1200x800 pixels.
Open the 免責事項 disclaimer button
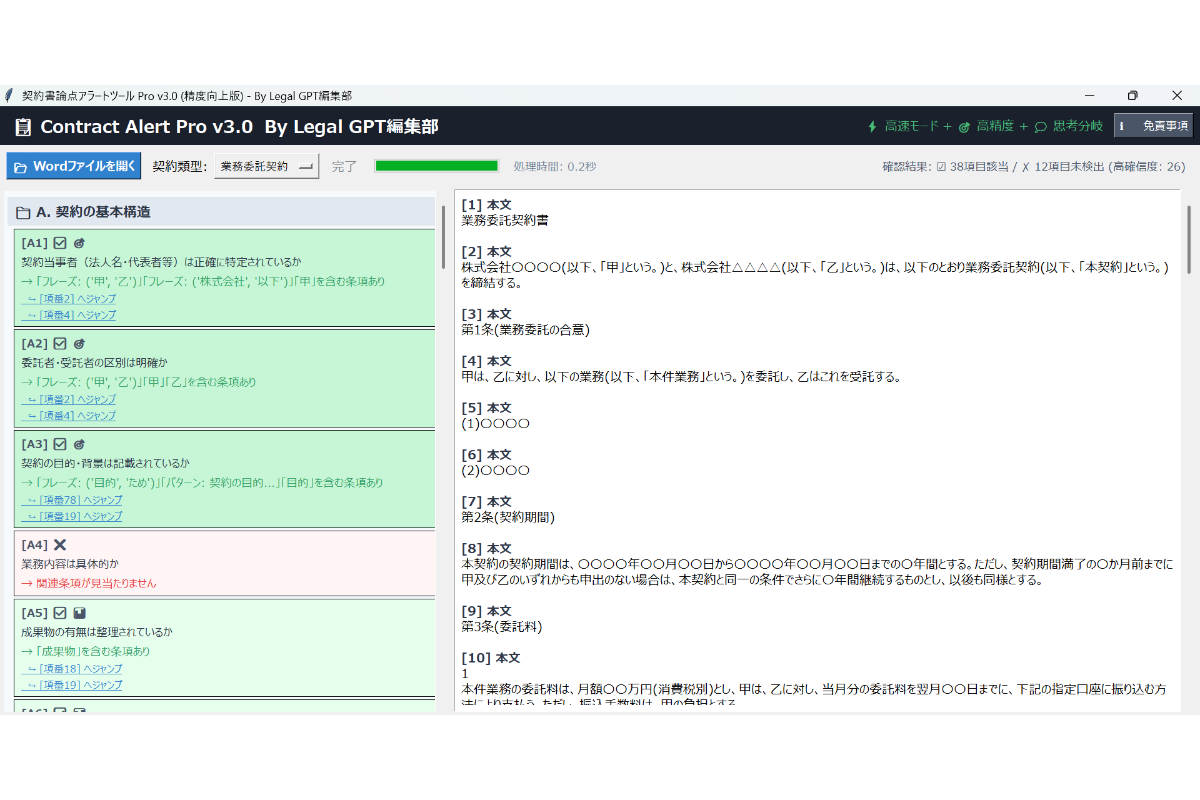point(1153,126)
